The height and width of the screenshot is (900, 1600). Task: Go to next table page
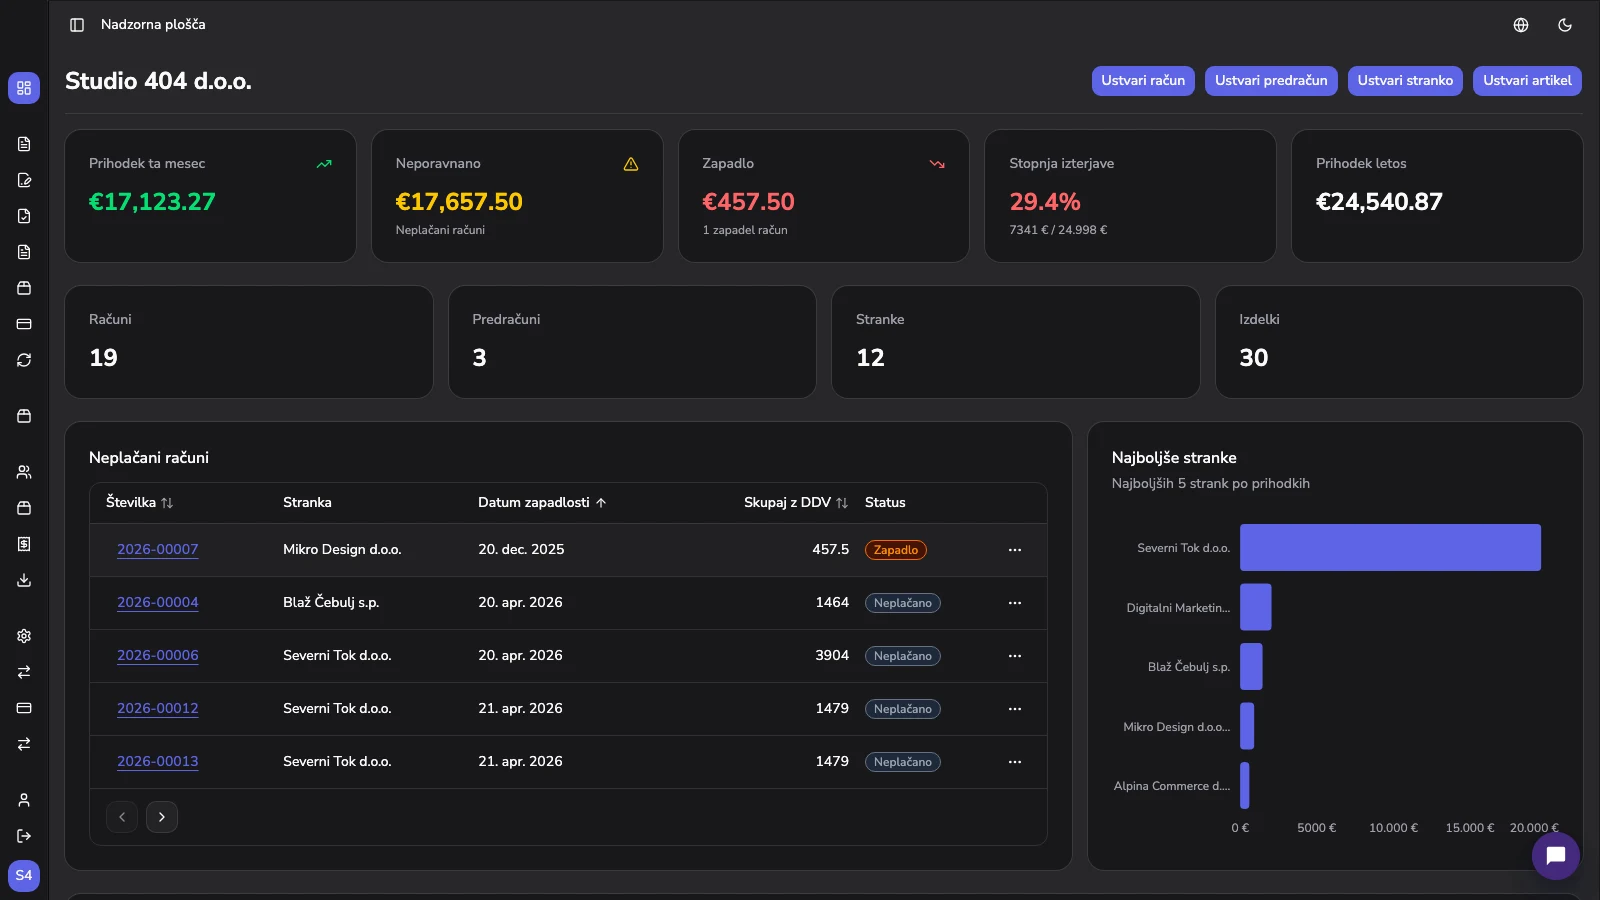coord(162,817)
